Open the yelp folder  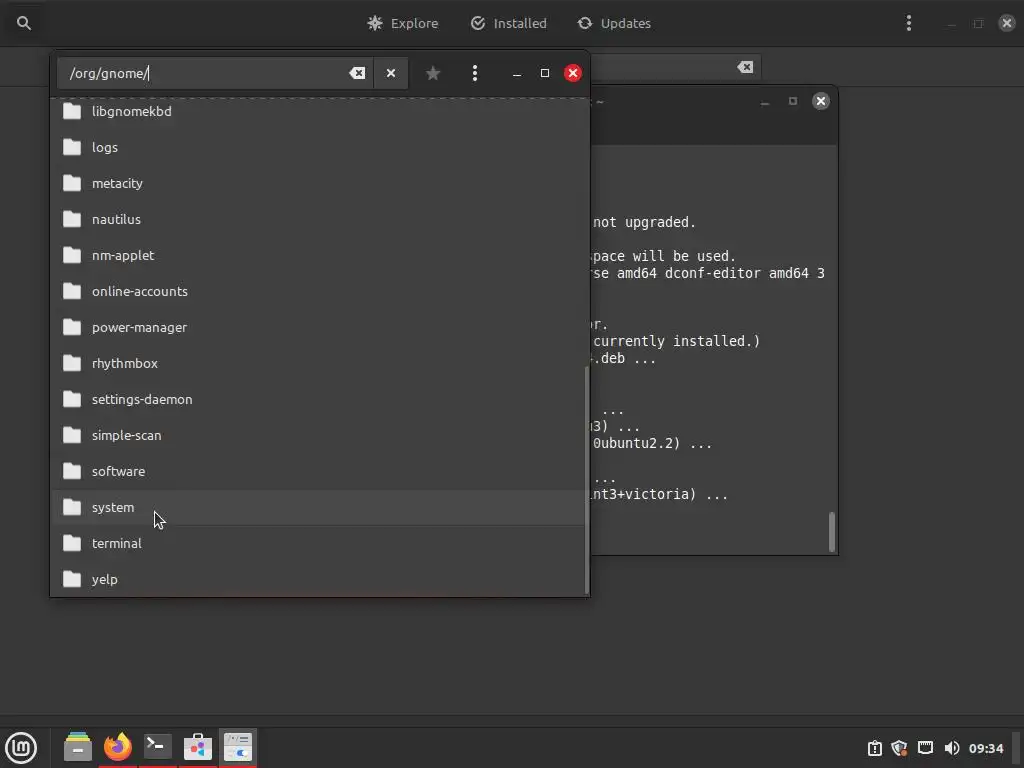coord(318,579)
